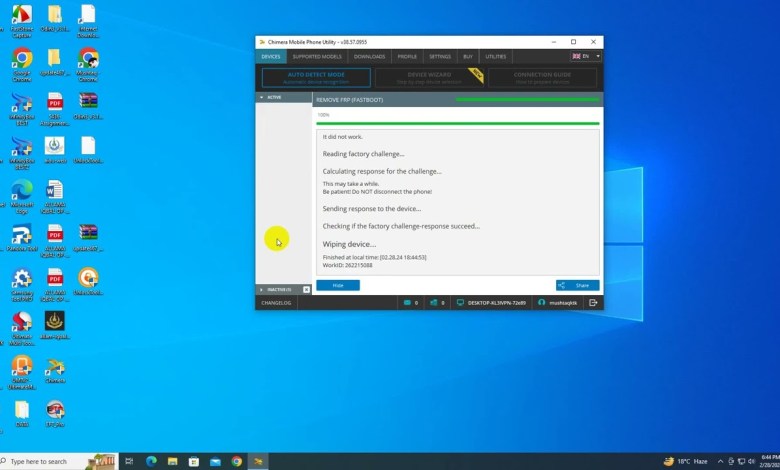
Task: Go to the Downloads tab
Action: 369,57
